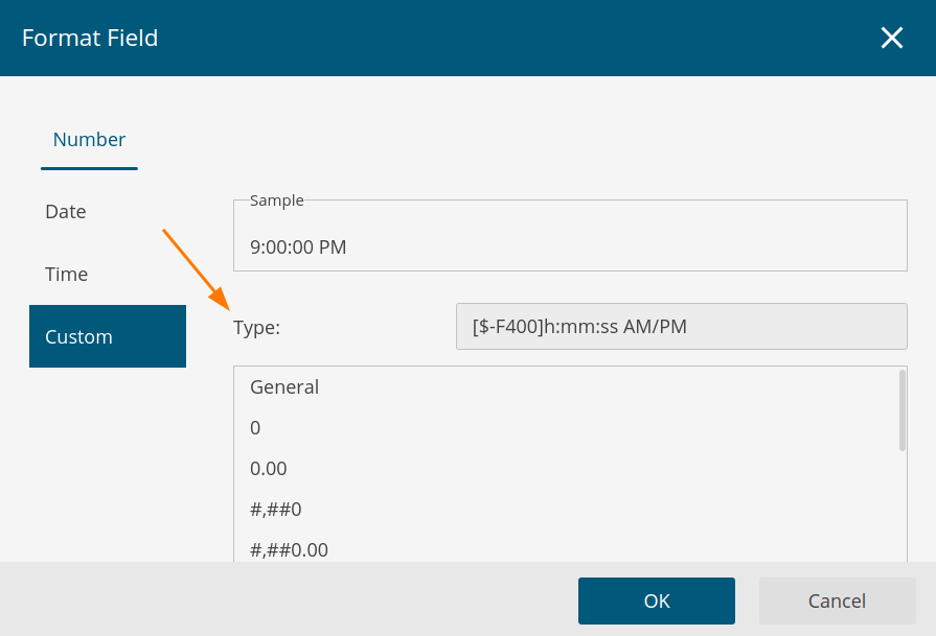Select the 0 number format
This screenshot has width=936, height=636.
click(x=256, y=428)
